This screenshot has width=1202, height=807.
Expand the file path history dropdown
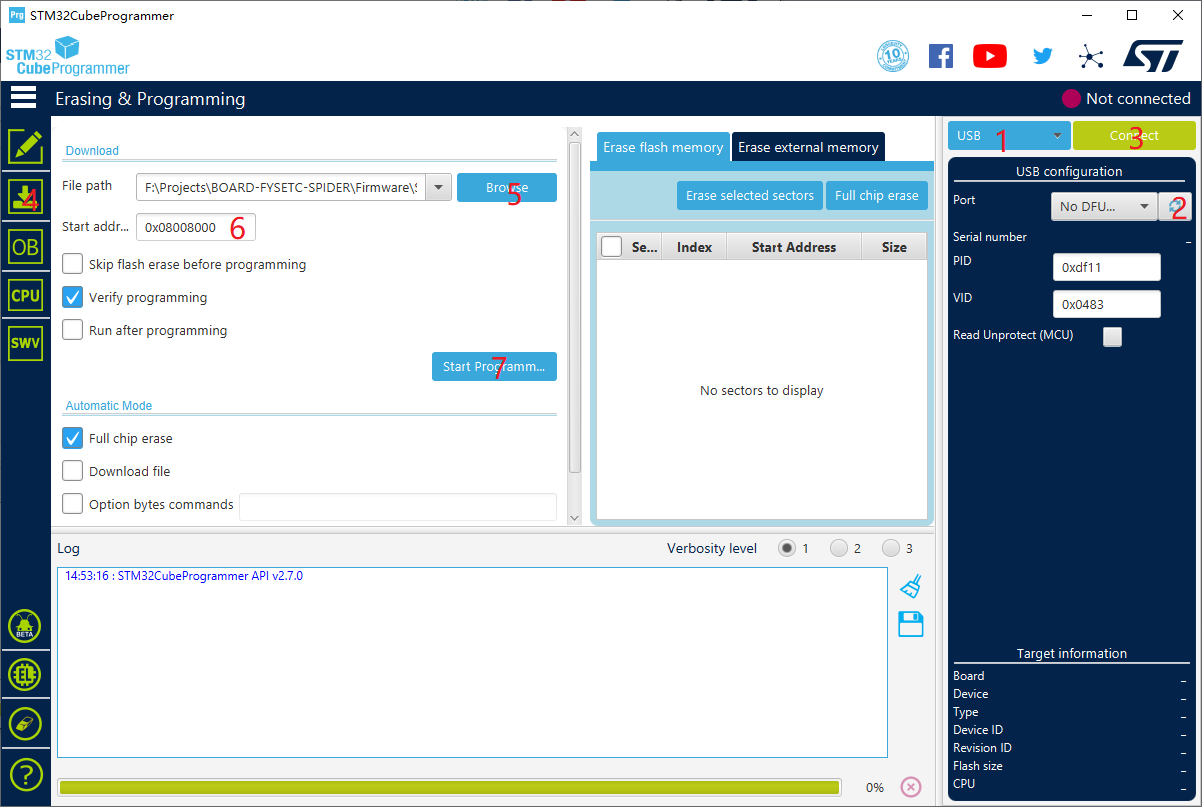point(439,187)
